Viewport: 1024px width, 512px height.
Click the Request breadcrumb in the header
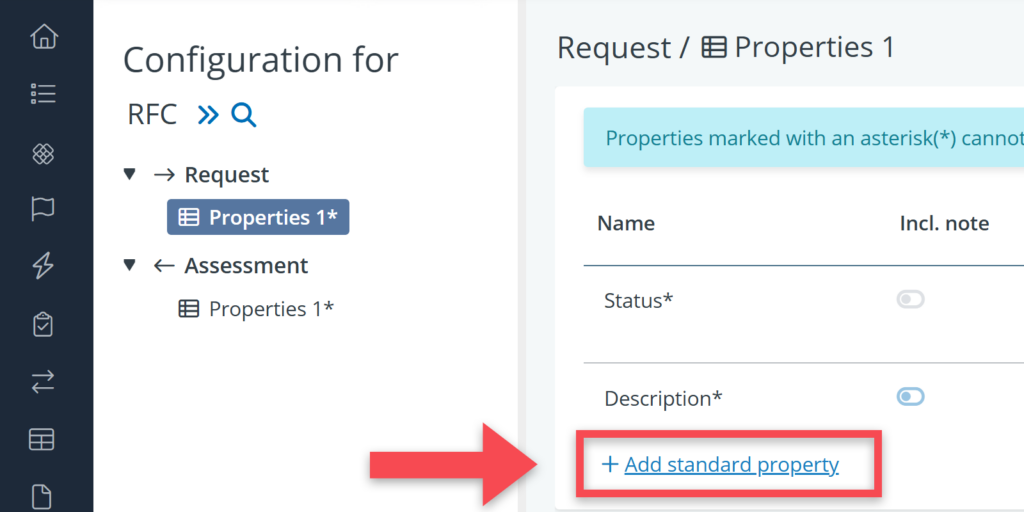[x=614, y=47]
